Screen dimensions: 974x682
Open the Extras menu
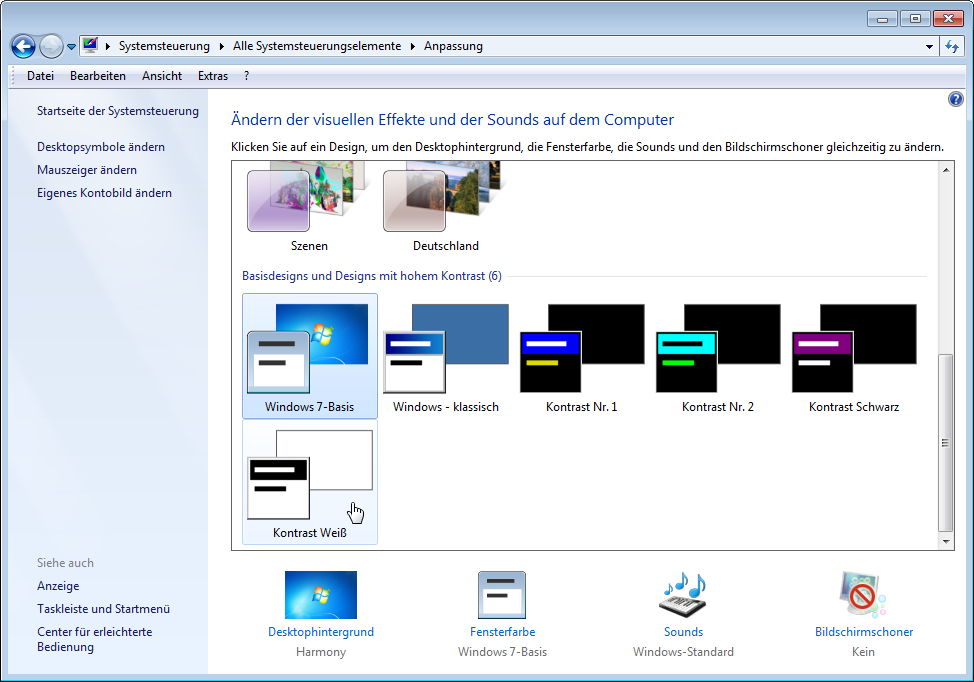tap(213, 76)
